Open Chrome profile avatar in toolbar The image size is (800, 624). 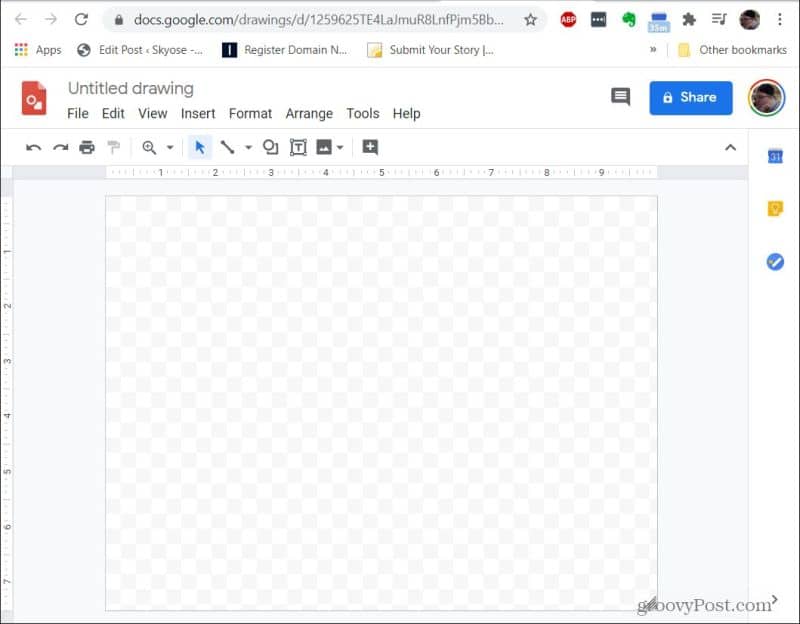749,20
